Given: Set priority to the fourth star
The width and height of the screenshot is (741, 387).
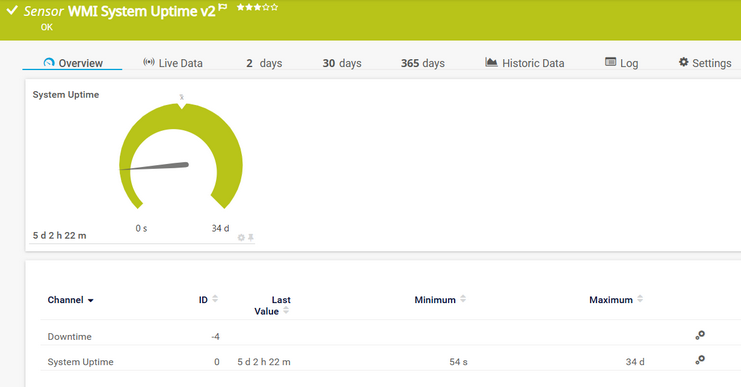Looking at the screenshot, I should [x=266, y=7].
